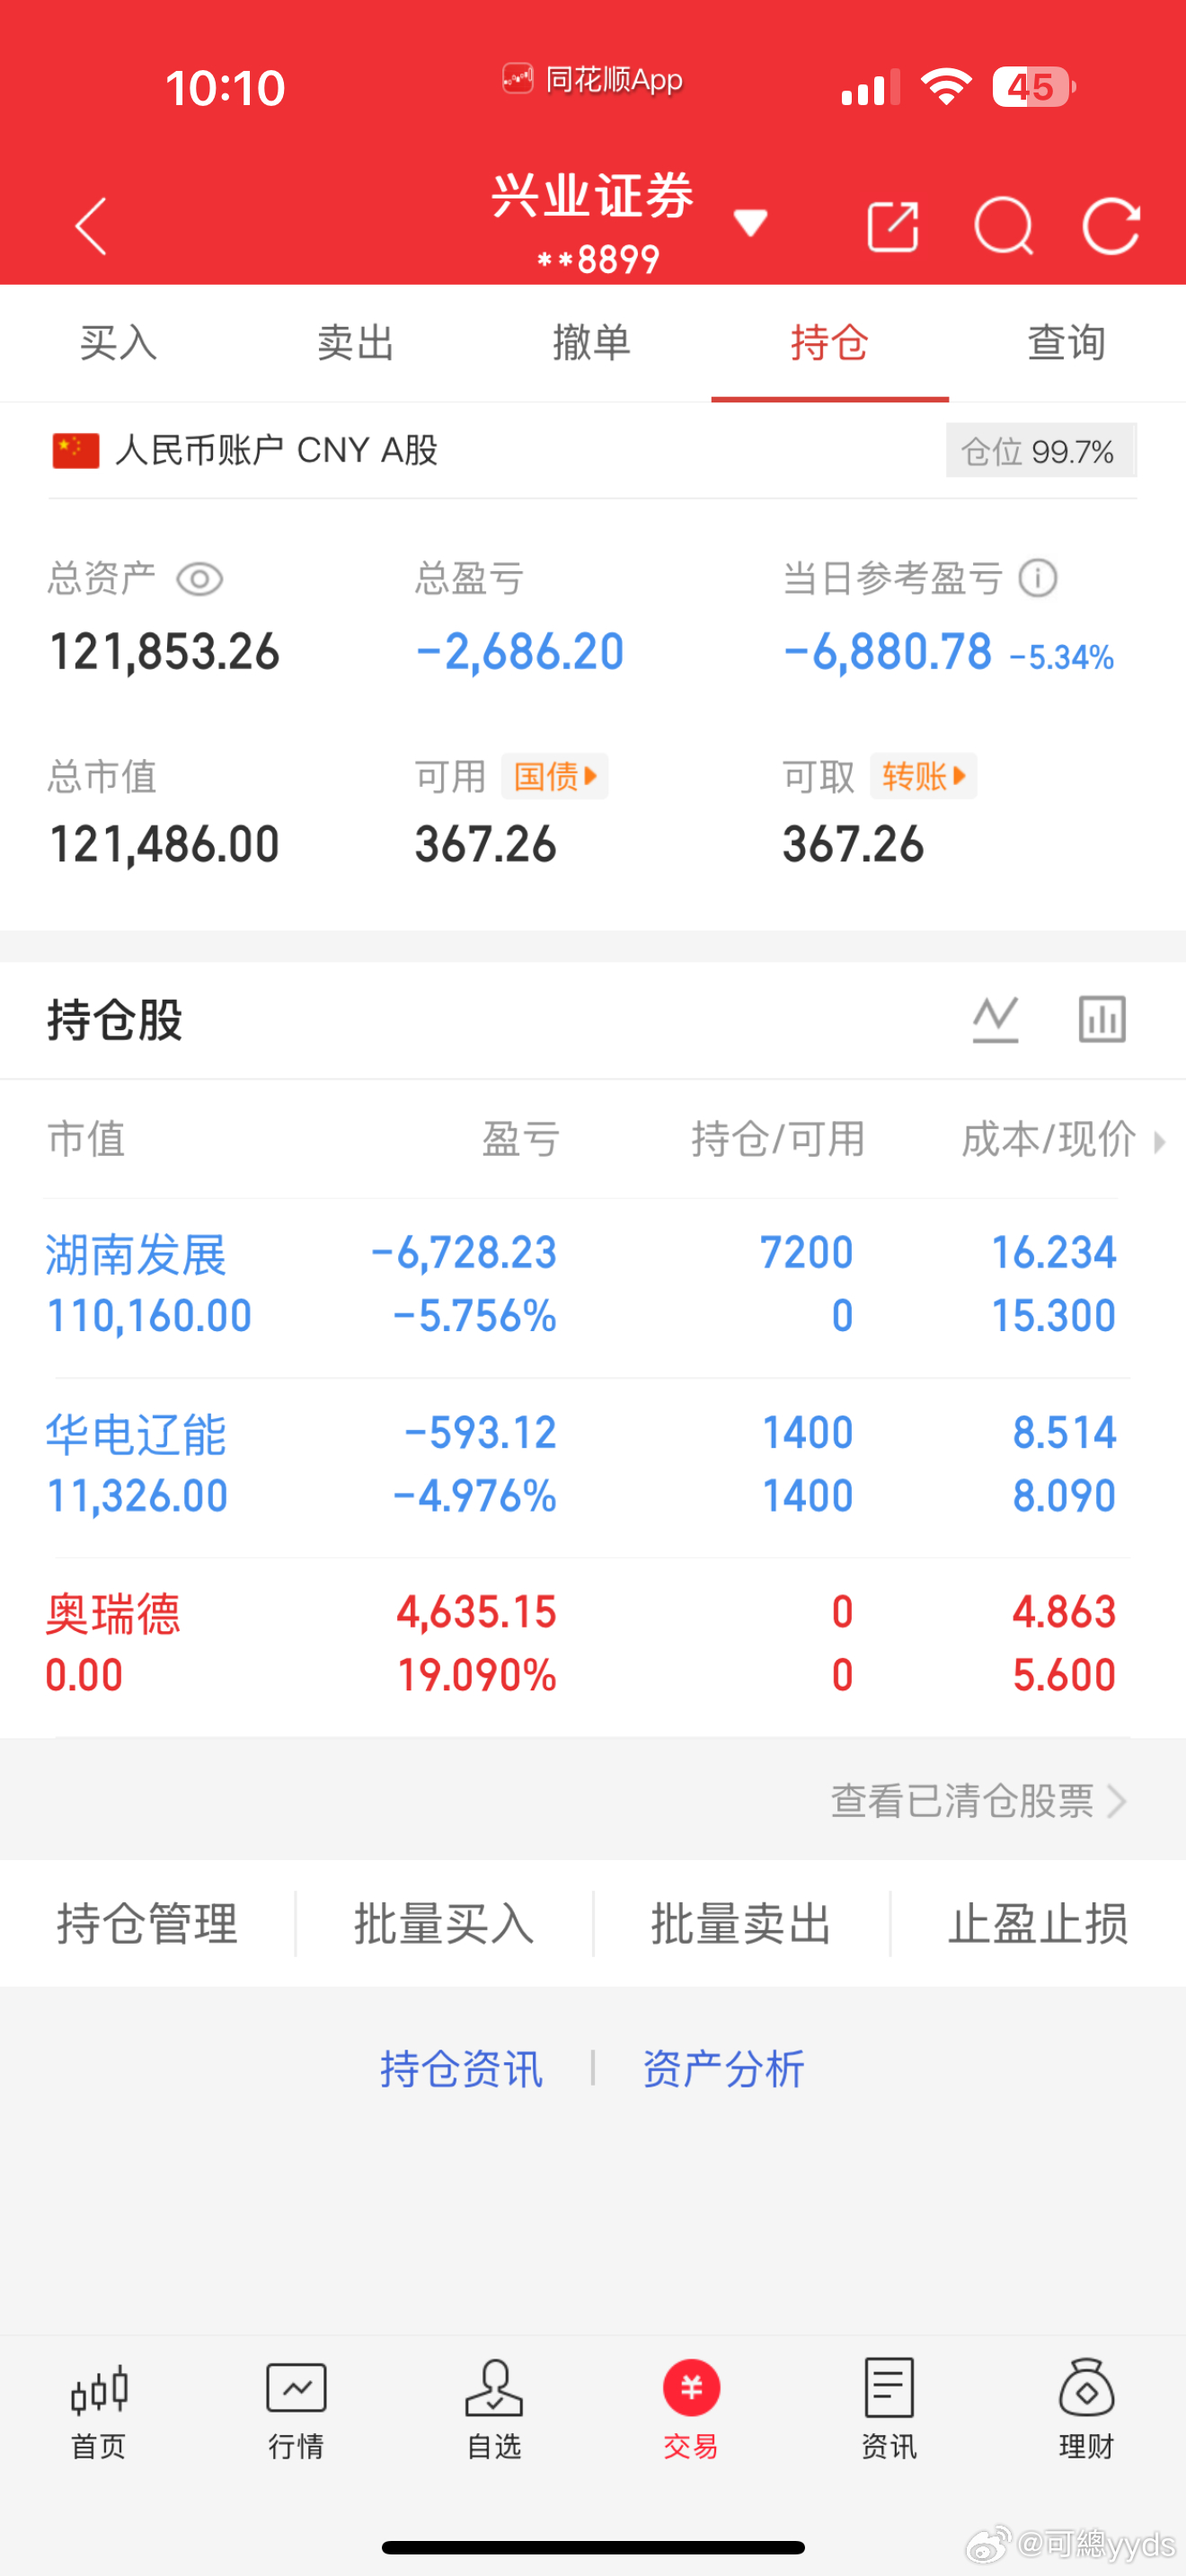Open the share/export icon in header
The width and height of the screenshot is (1186, 2576).
(x=892, y=226)
